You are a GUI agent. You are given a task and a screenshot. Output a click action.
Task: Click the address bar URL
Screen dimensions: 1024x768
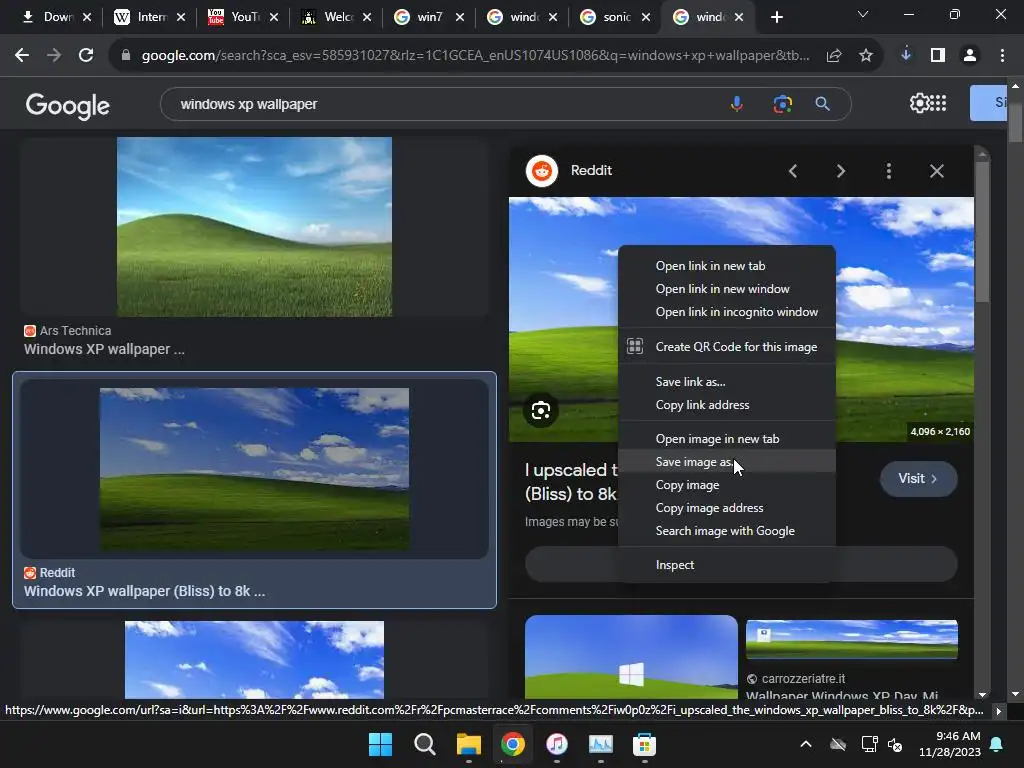(x=475, y=56)
